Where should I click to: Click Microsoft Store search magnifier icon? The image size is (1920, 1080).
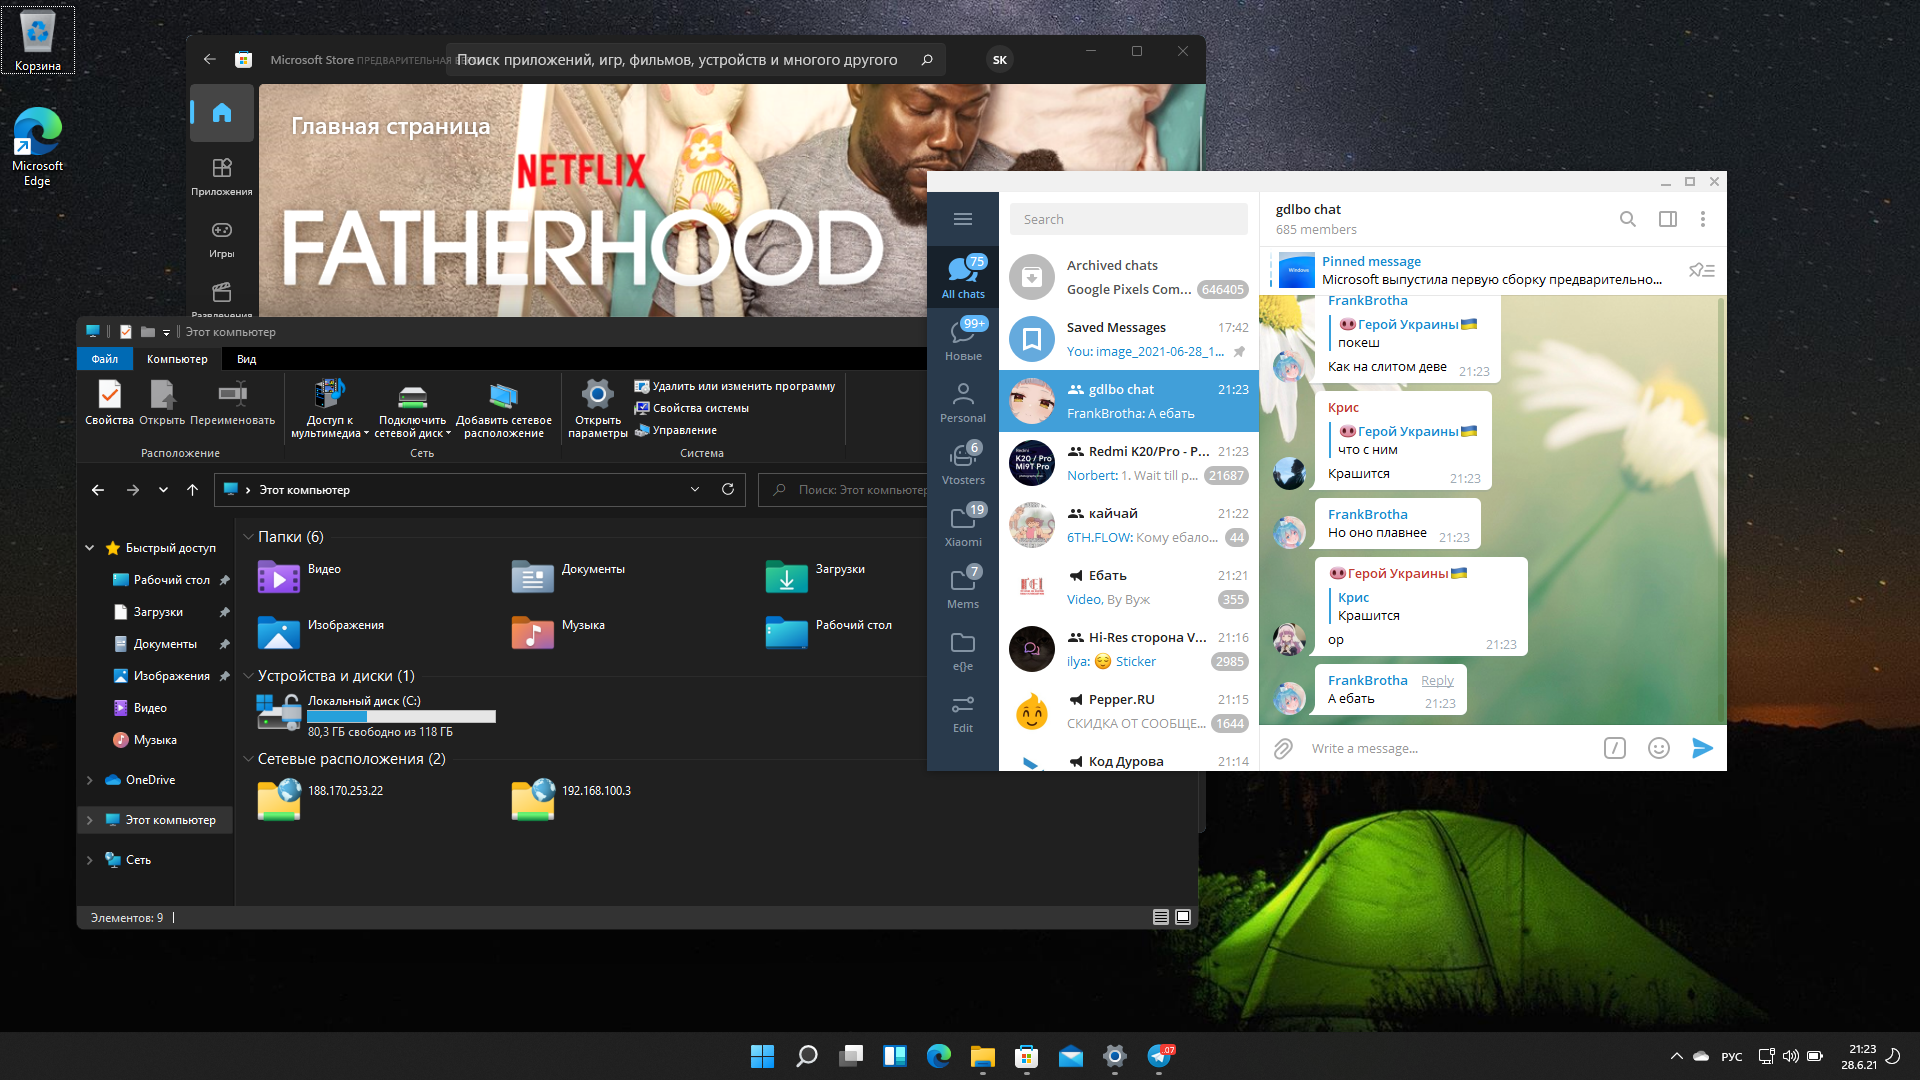pyautogui.click(x=927, y=60)
